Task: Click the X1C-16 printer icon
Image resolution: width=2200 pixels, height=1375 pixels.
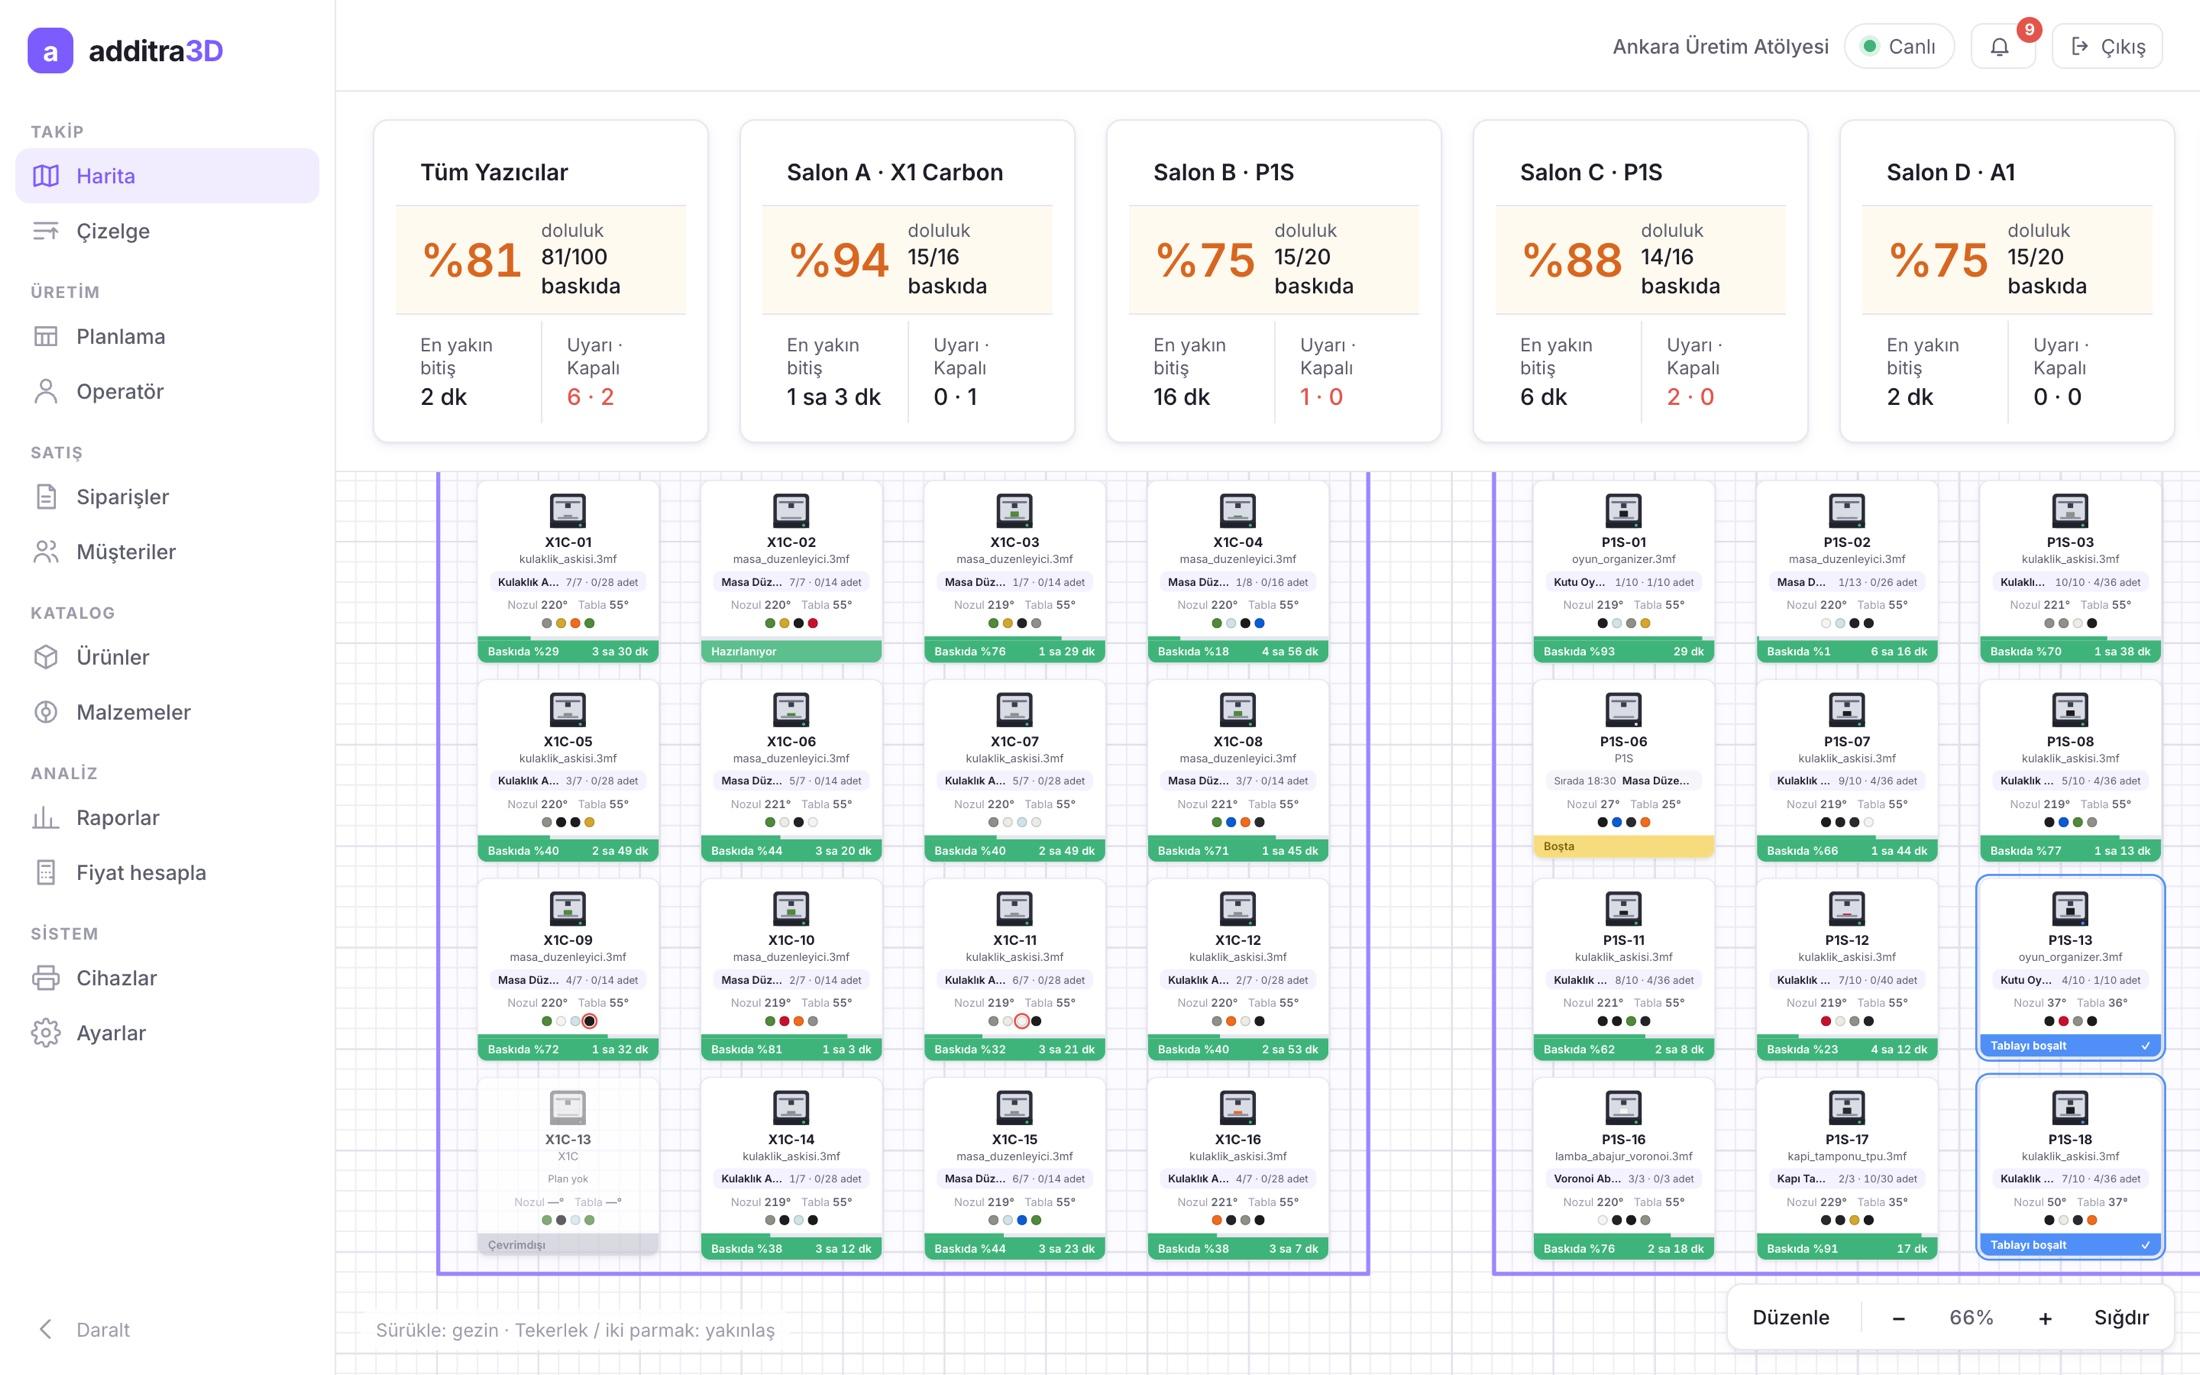Action: [x=1238, y=1107]
